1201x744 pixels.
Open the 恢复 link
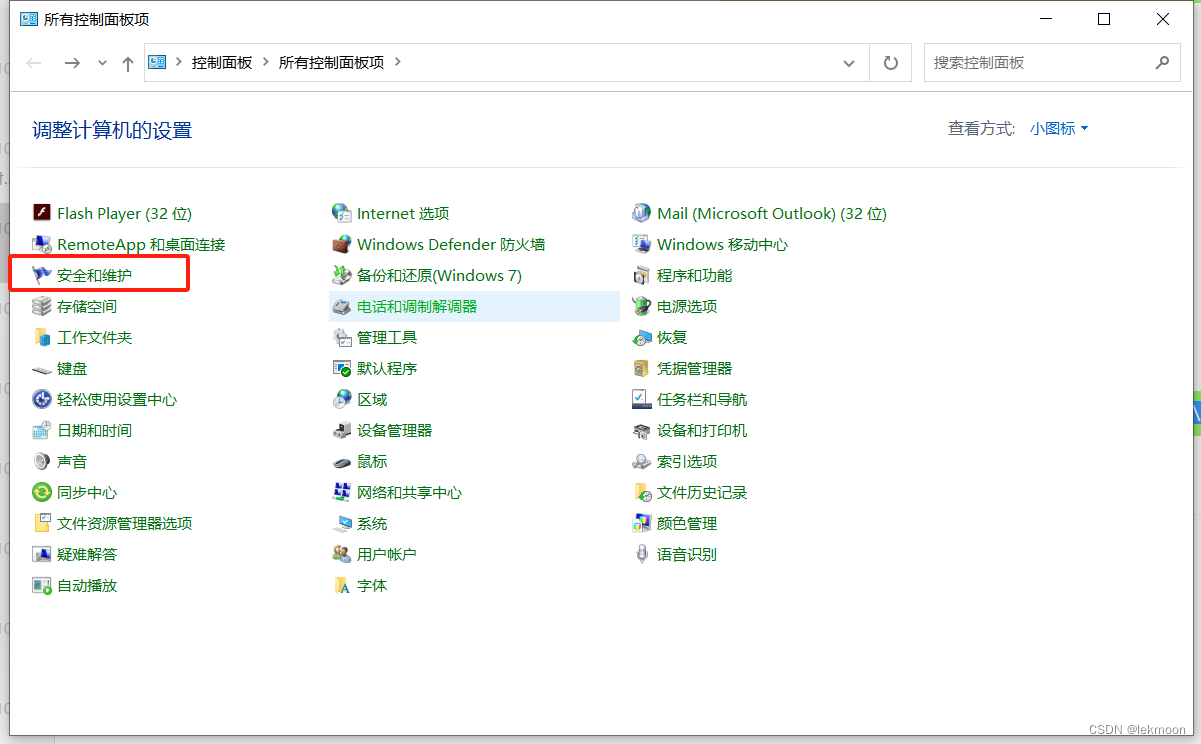(x=672, y=337)
